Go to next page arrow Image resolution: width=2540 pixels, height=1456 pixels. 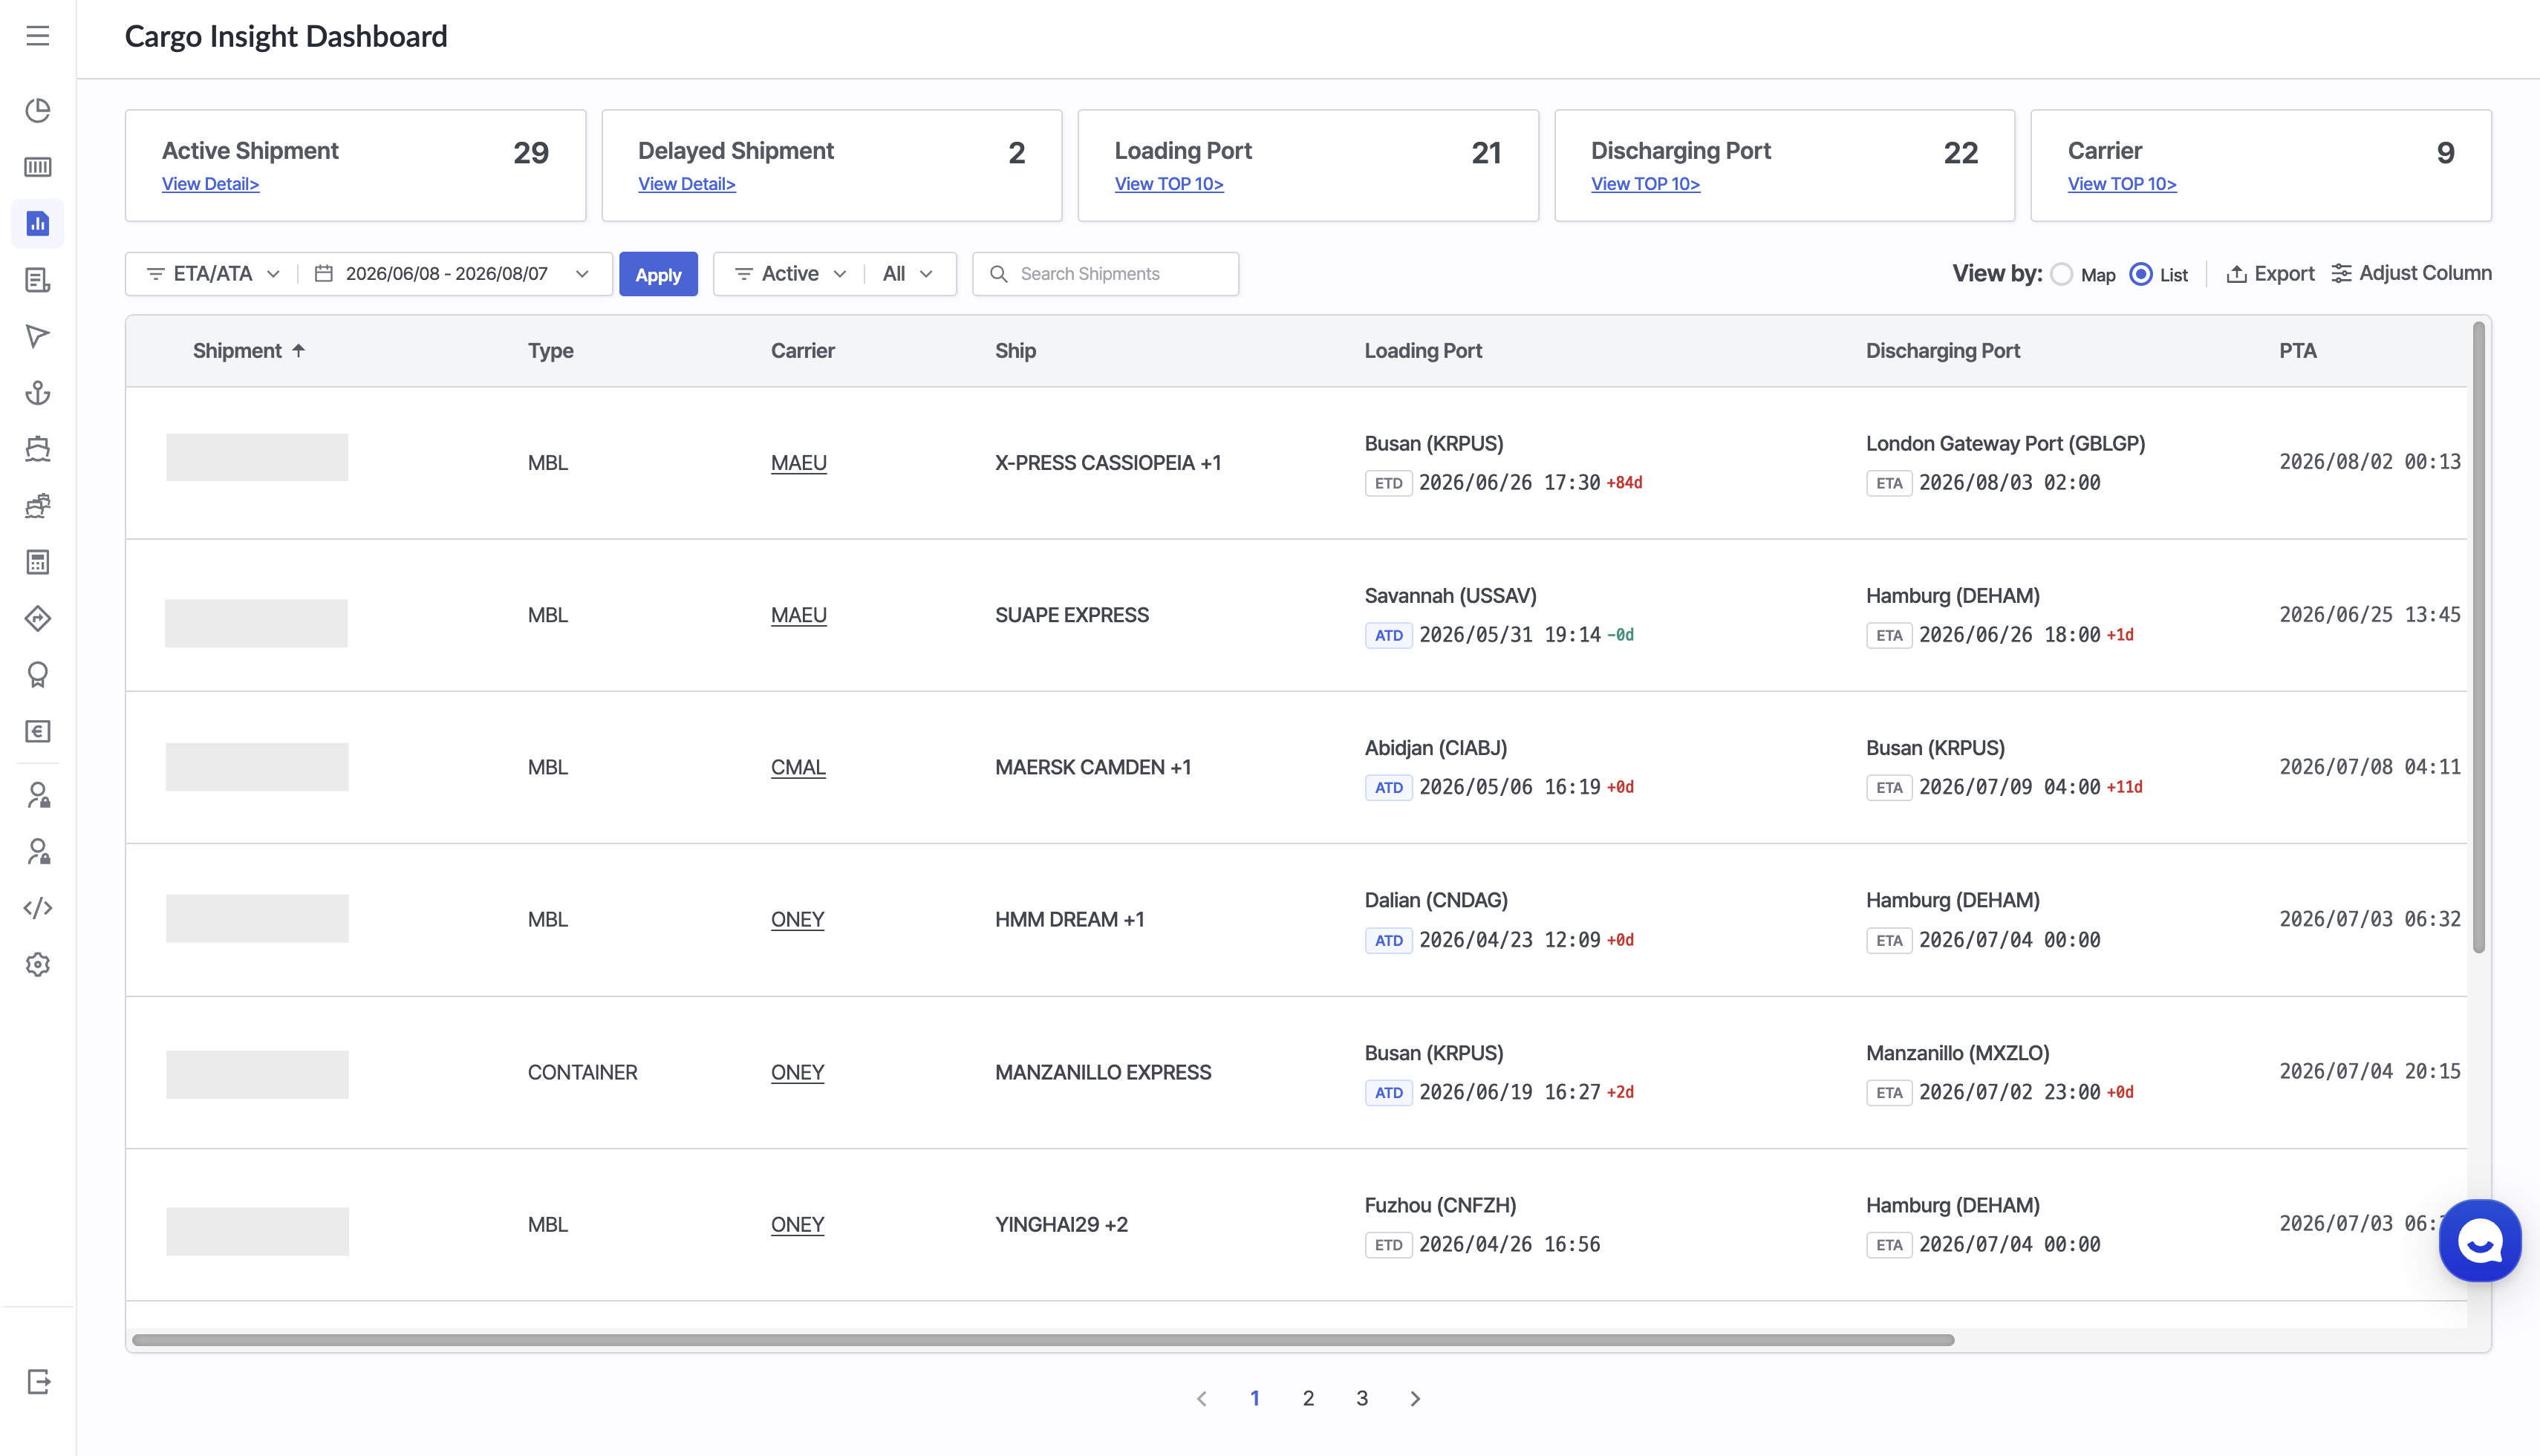pyautogui.click(x=1415, y=1399)
